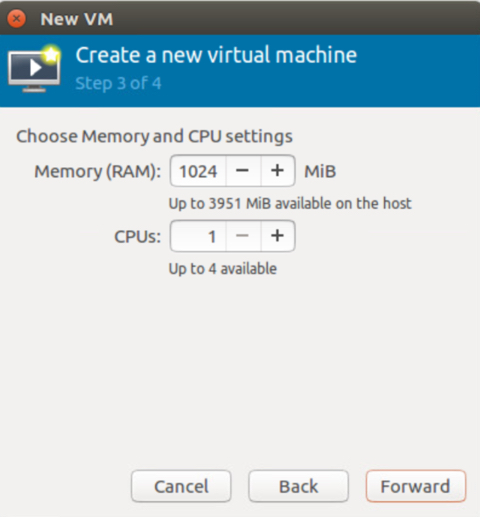This screenshot has height=517, width=480.
Task: Click the MiB unit label
Action: click(x=320, y=172)
